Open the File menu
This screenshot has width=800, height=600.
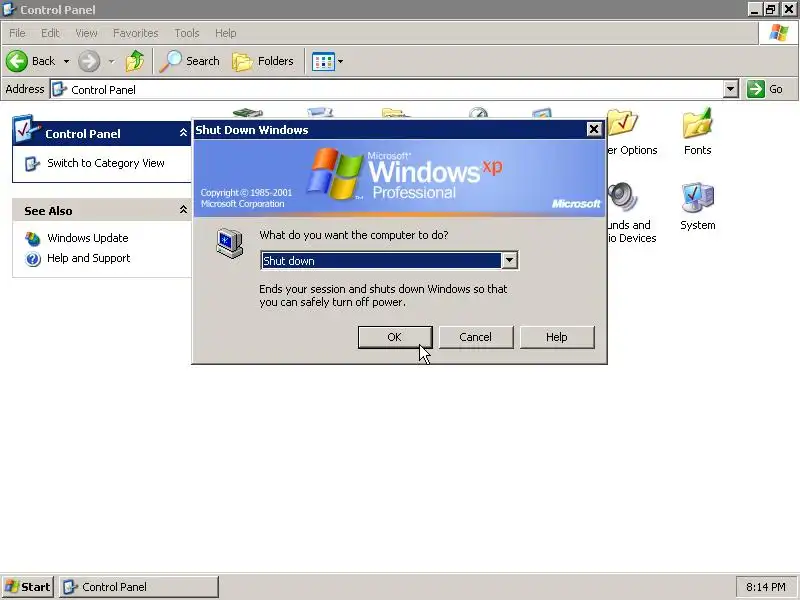(17, 33)
